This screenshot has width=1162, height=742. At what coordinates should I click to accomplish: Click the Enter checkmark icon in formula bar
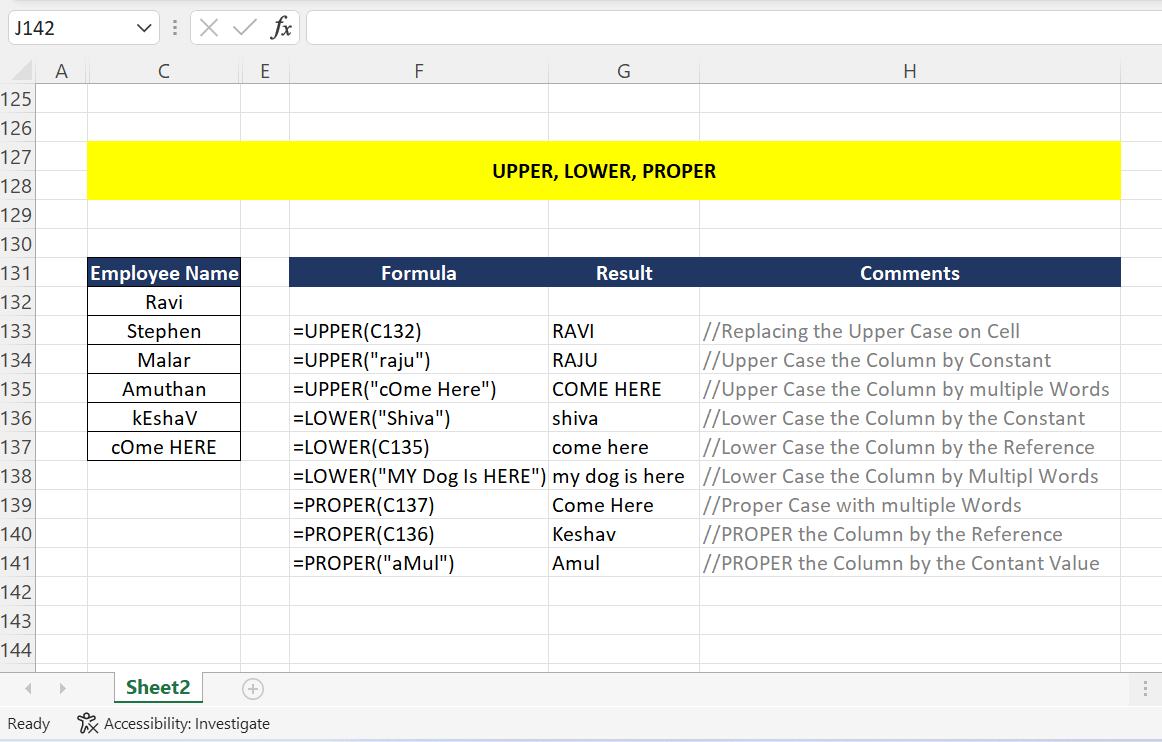(244, 28)
